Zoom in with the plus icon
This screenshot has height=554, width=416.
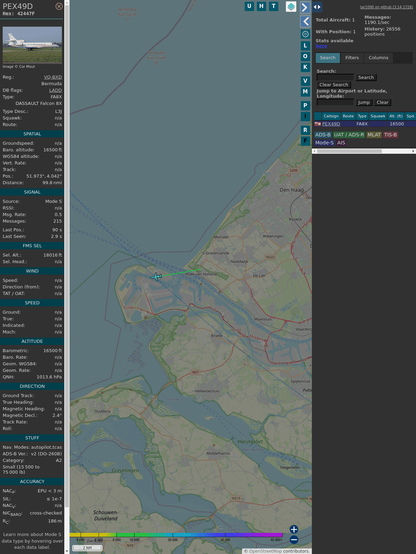pos(294,529)
